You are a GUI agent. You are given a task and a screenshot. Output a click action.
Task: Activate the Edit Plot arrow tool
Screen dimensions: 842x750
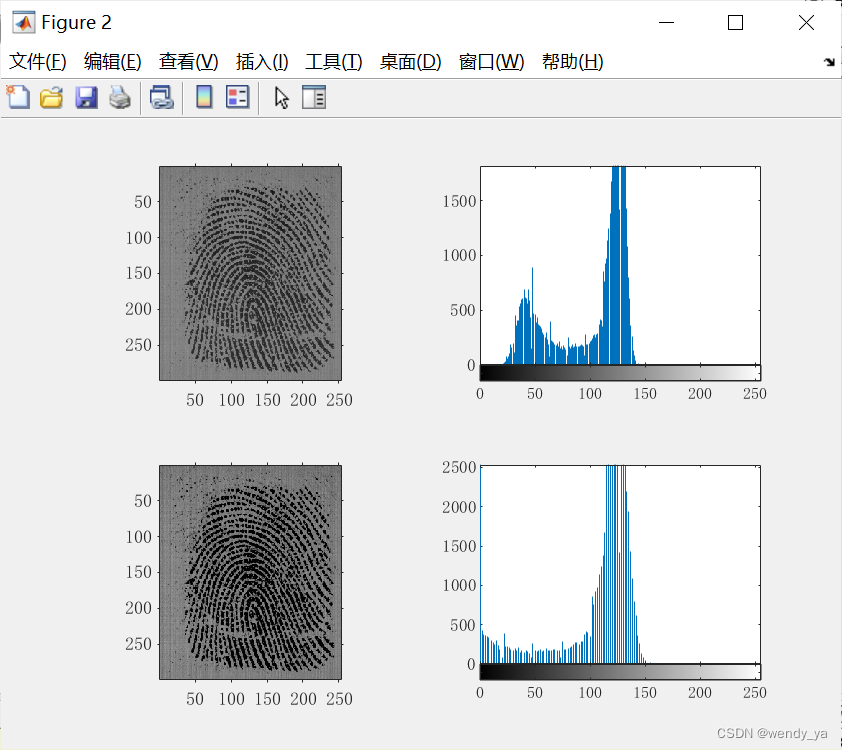281,98
